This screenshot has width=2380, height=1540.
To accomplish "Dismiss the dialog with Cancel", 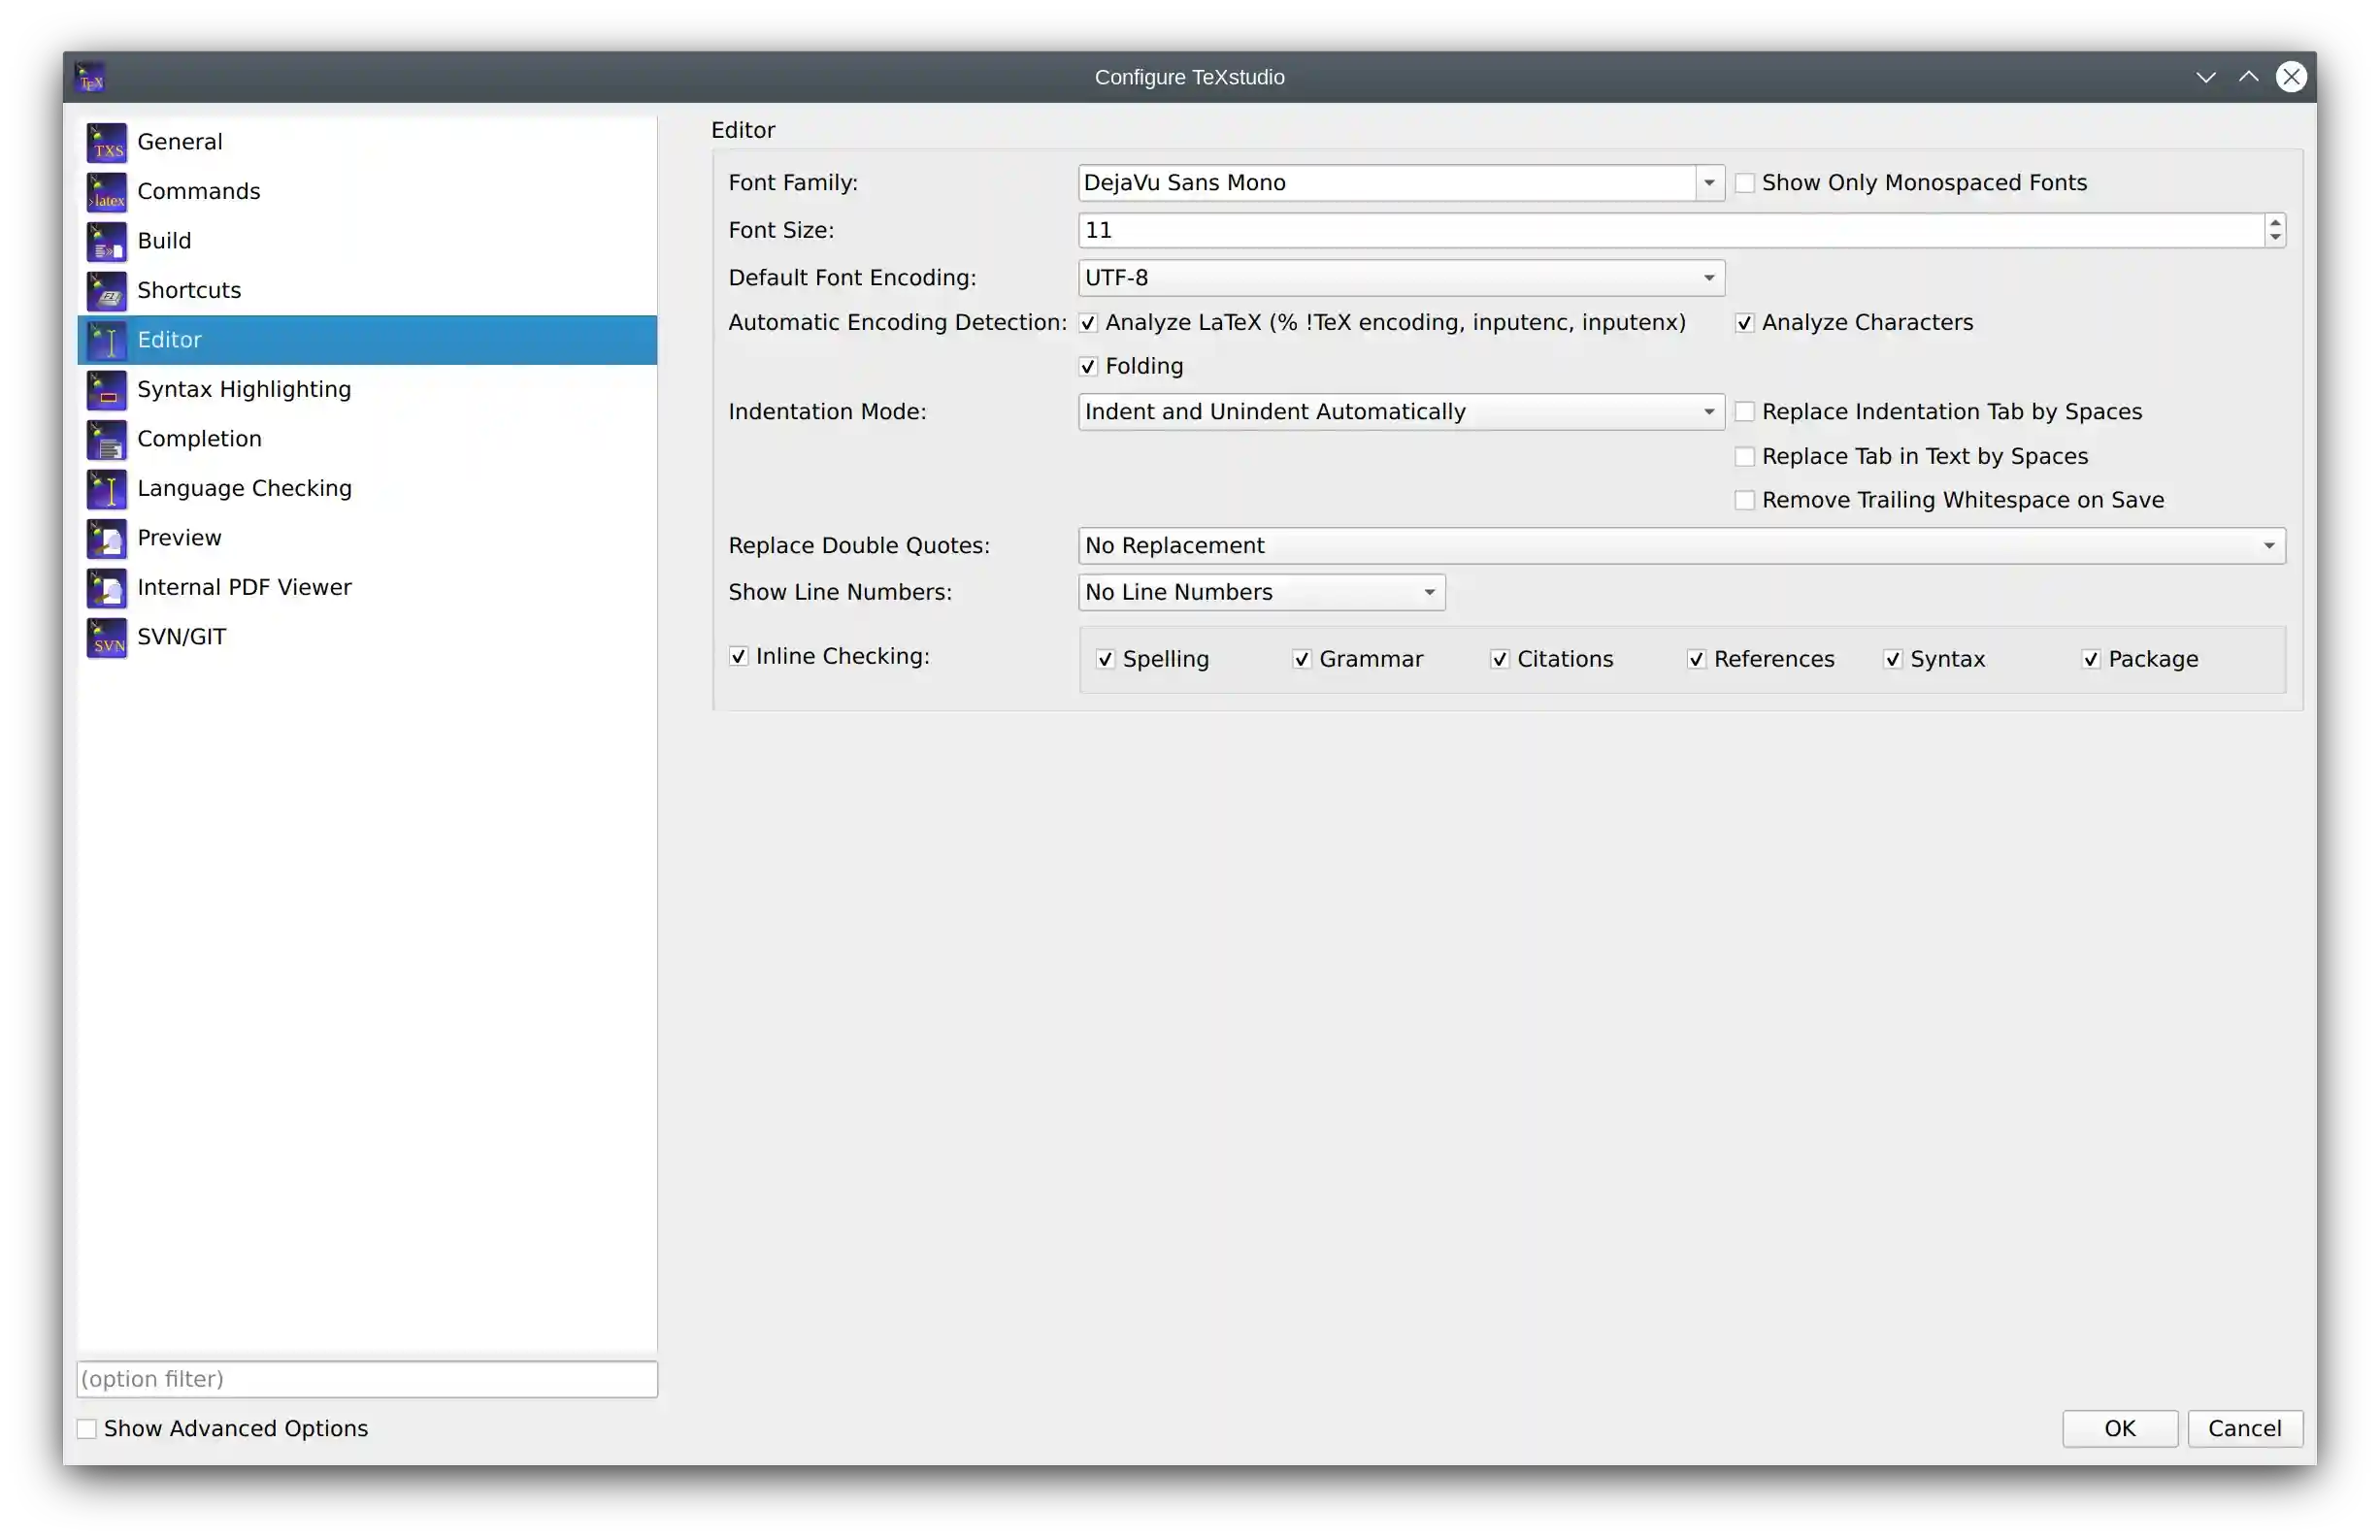I will 2245,1428.
